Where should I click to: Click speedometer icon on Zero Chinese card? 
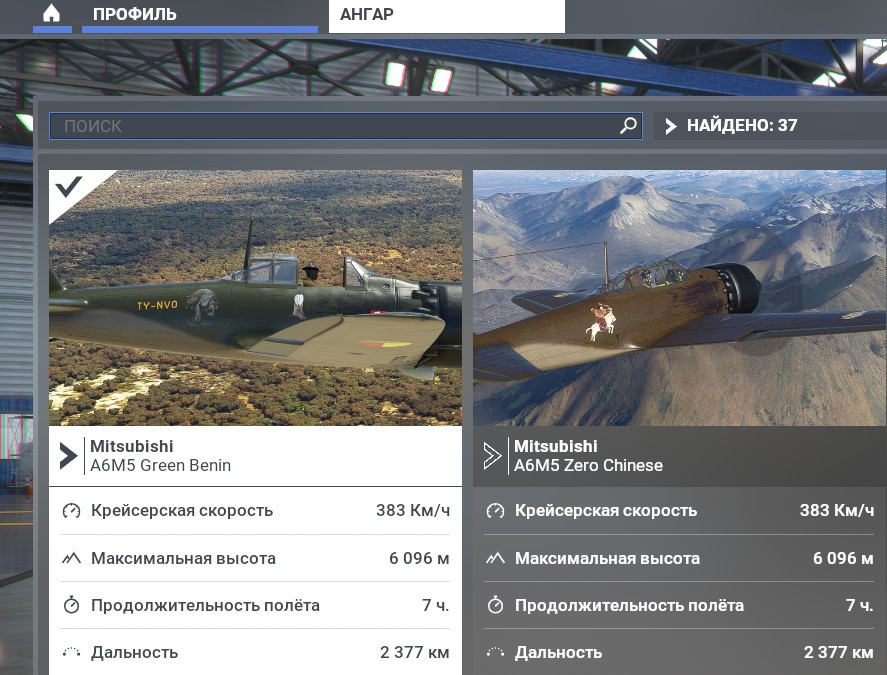tap(495, 511)
